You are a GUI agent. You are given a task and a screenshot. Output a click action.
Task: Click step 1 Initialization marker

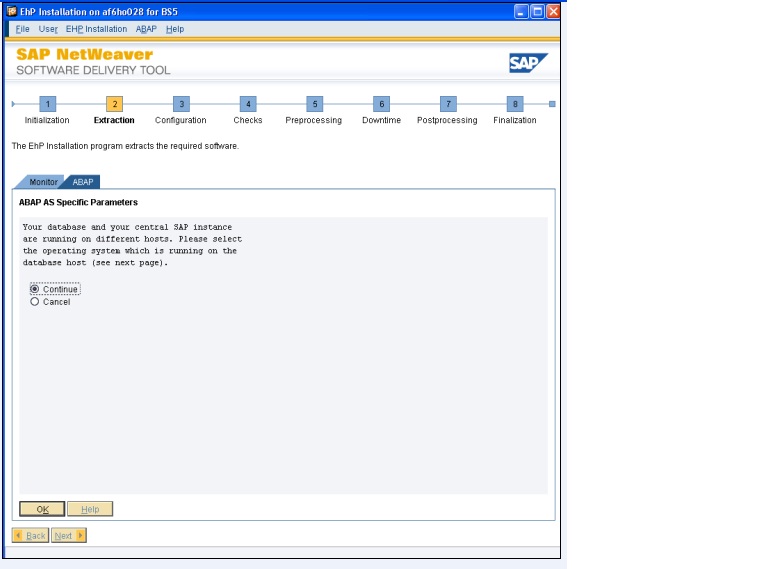(x=48, y=104)
